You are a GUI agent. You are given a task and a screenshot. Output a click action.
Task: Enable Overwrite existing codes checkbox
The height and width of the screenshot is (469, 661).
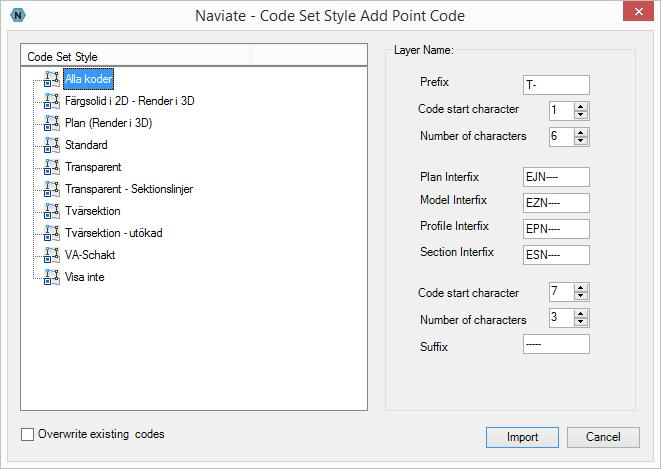pyautogui.click(x=27, y=434)
